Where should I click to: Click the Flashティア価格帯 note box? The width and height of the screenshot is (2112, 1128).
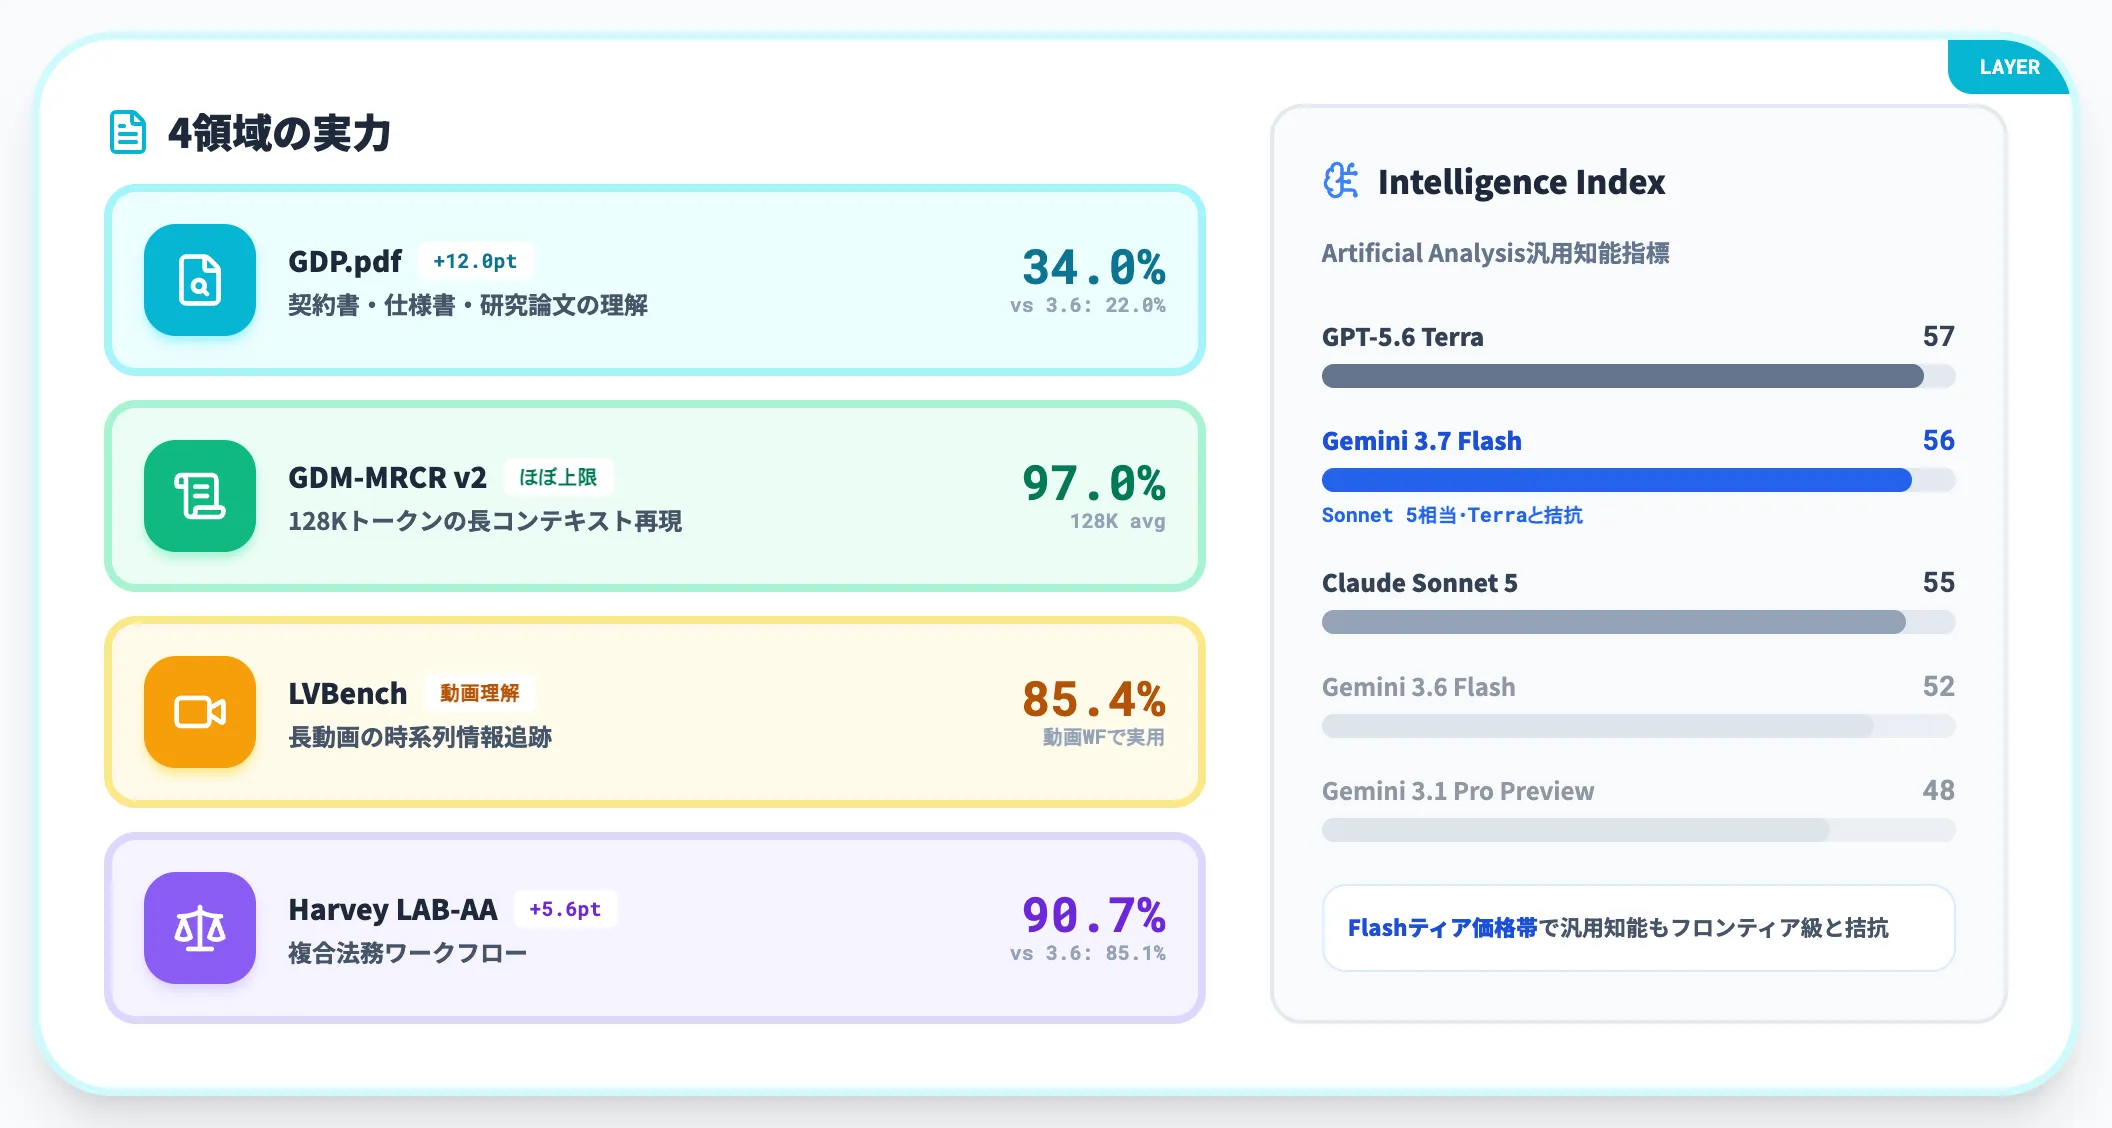pos(1638,928)
